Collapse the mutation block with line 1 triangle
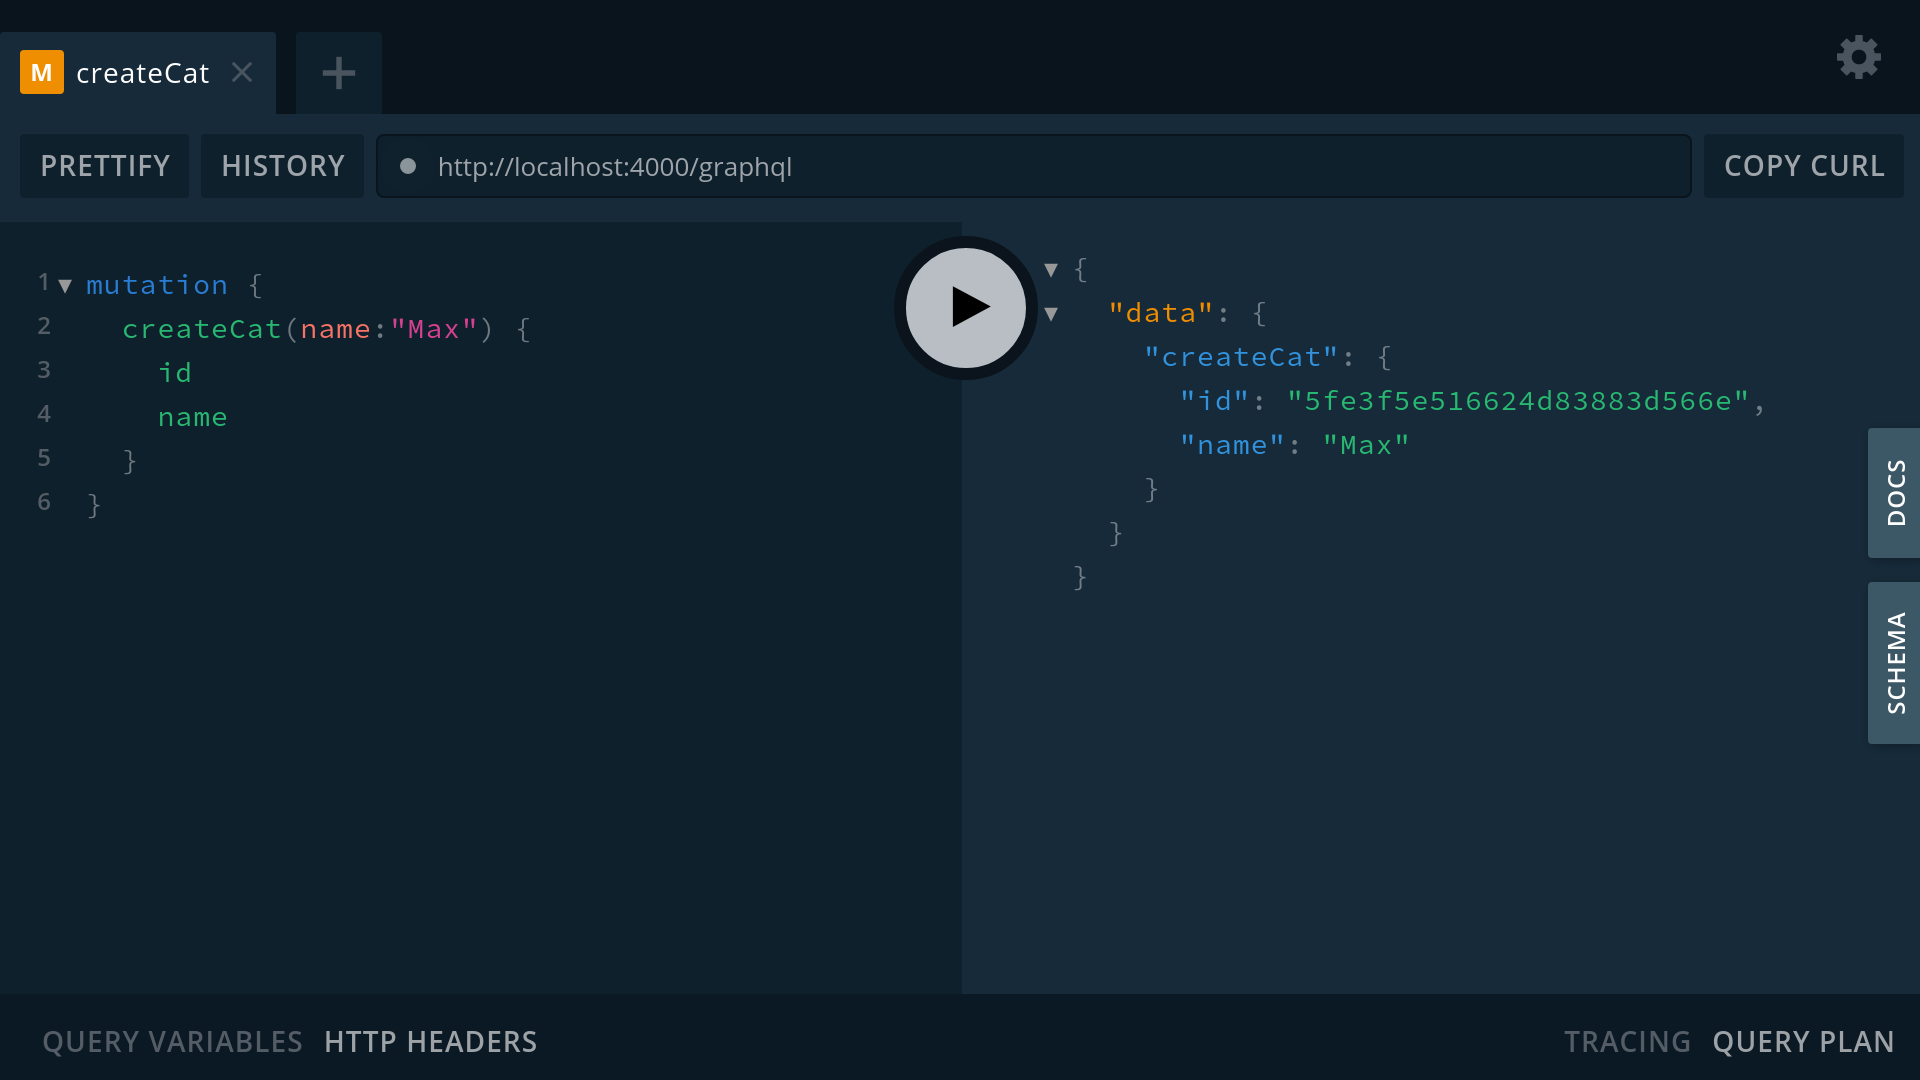 (65, 285)
